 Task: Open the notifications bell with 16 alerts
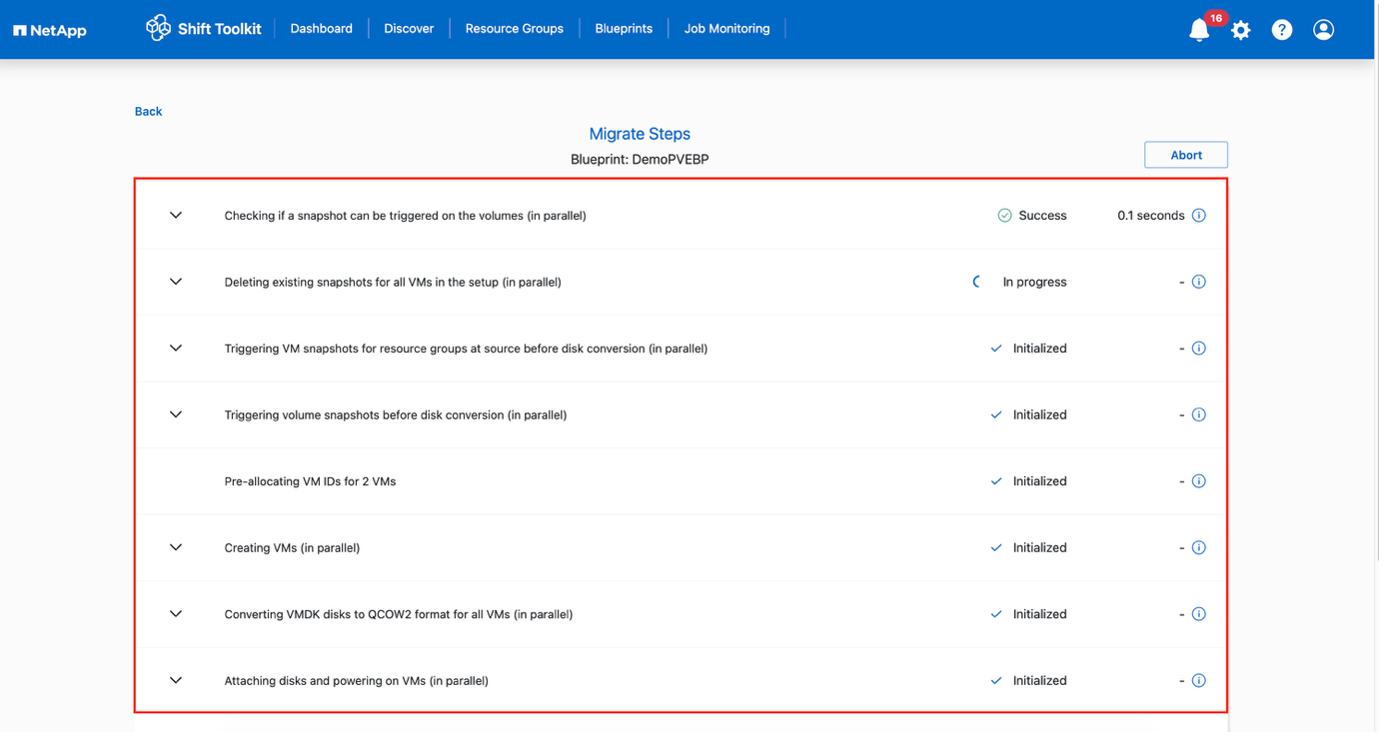point(1199,29)
